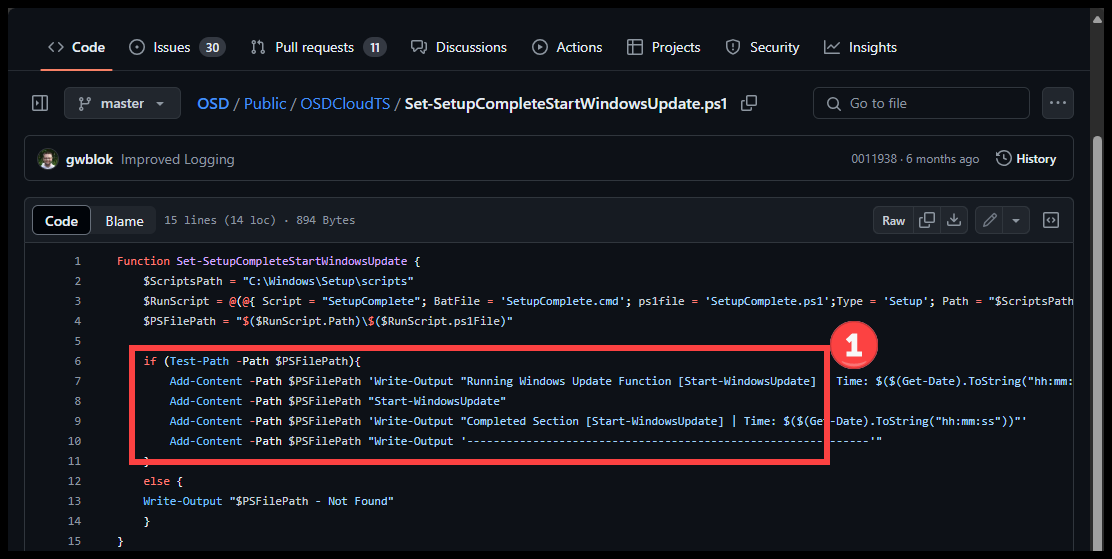The width and height of the screenshot is (1112, 559).
Task: Open the OSD repository breadcrumb link
Action: pos(212,103)
